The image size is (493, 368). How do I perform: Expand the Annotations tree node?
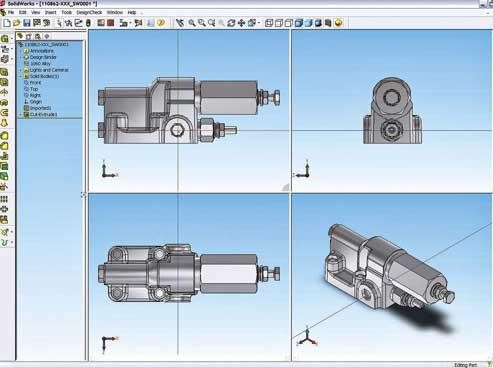click(21, 51)
